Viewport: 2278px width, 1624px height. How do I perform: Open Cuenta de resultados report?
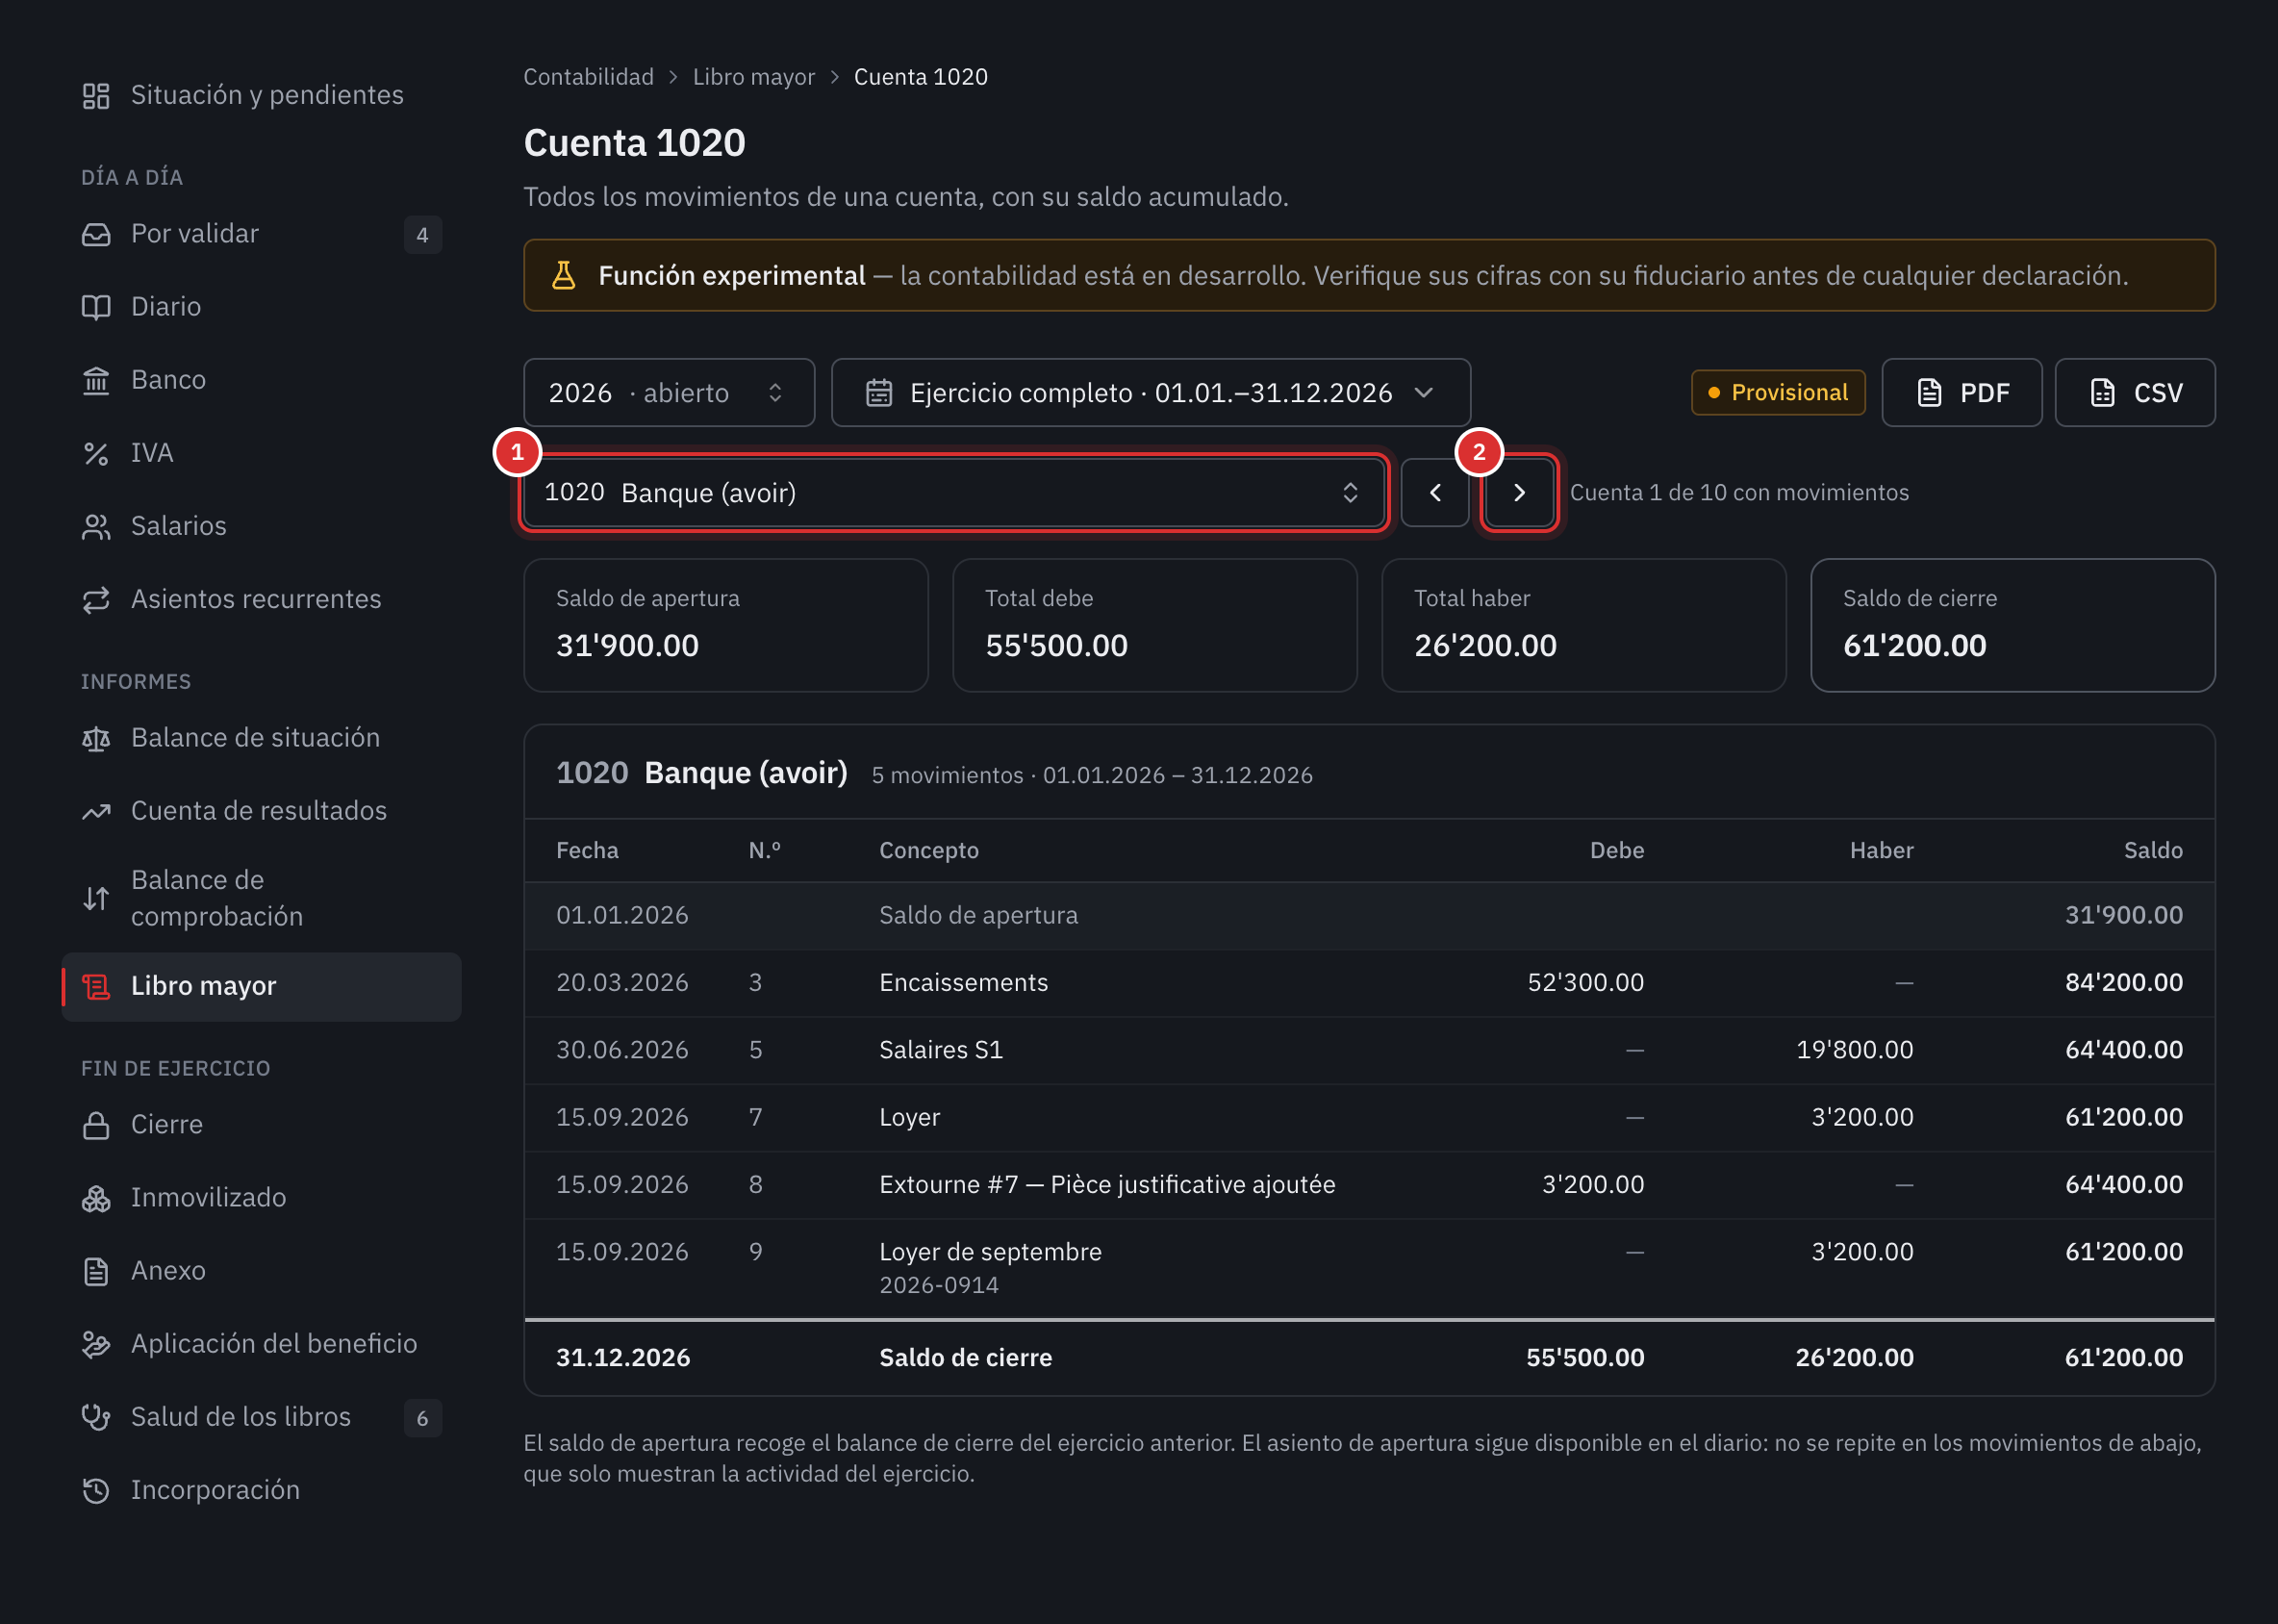pyautogui.click(x=261, y=811)
